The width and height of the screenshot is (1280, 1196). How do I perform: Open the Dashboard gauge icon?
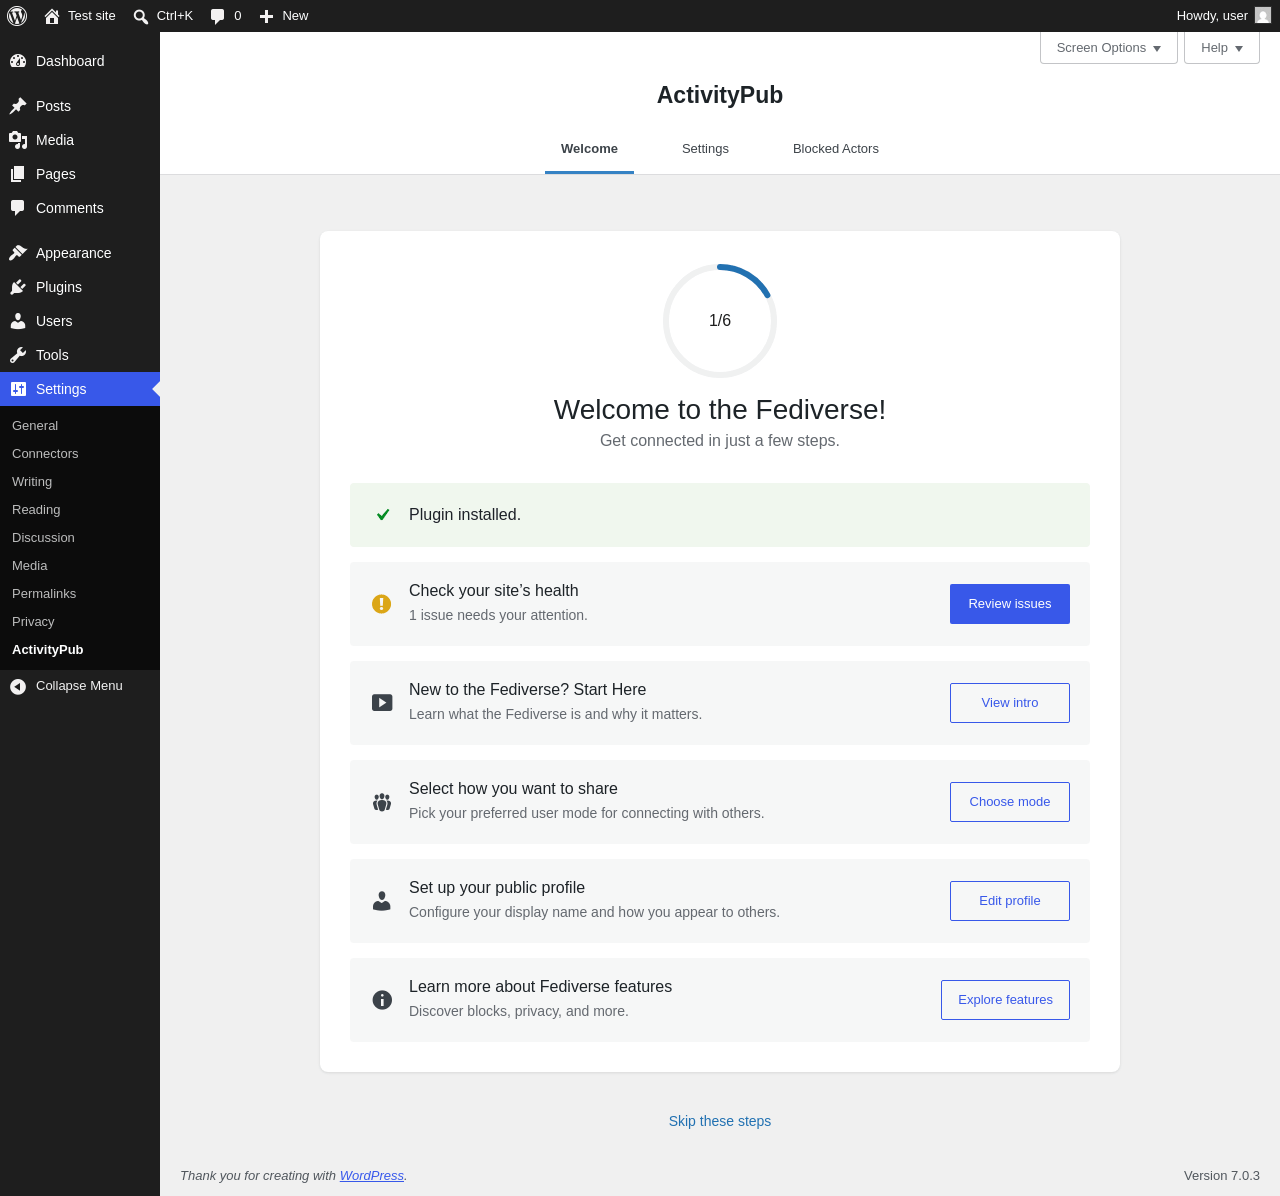coord(18,61)
